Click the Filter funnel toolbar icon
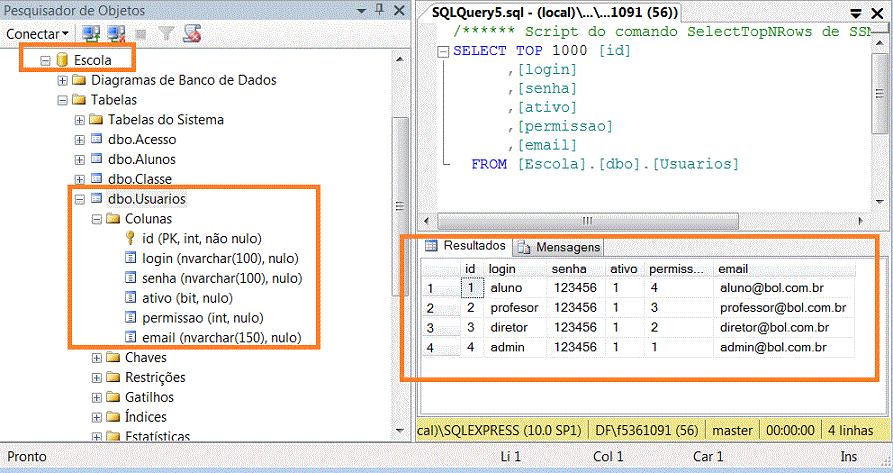 click(166, 34)
